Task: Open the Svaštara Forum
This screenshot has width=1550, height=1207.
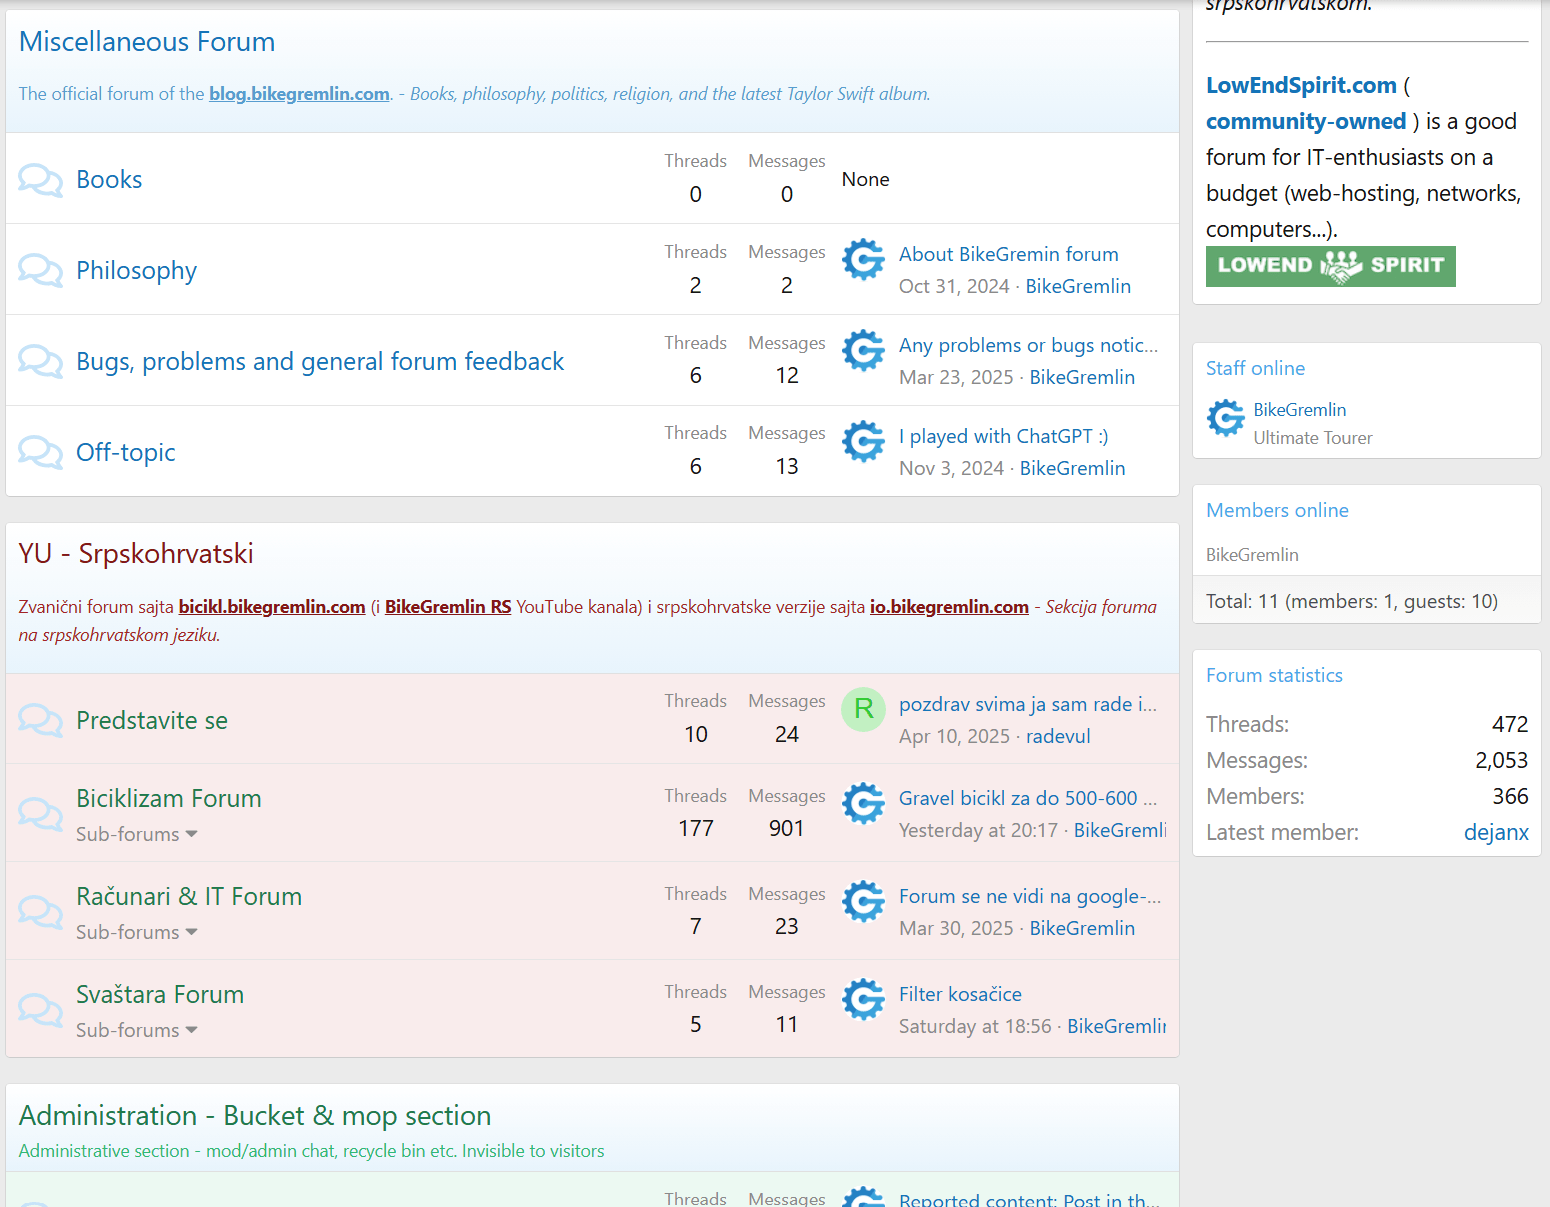Action: (160, 995)
